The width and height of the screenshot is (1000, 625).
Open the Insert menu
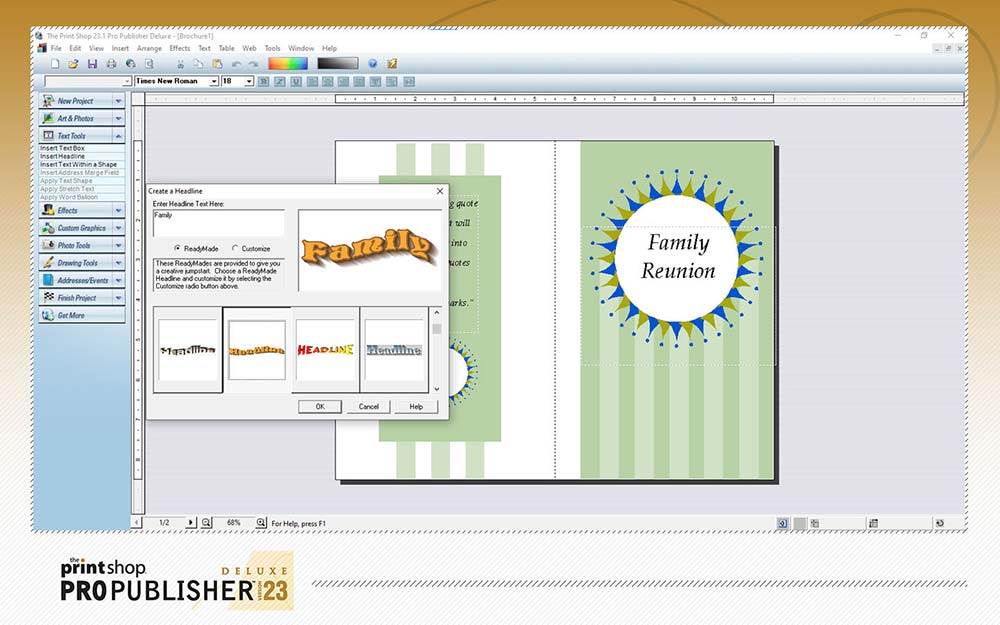coord(120,48)
